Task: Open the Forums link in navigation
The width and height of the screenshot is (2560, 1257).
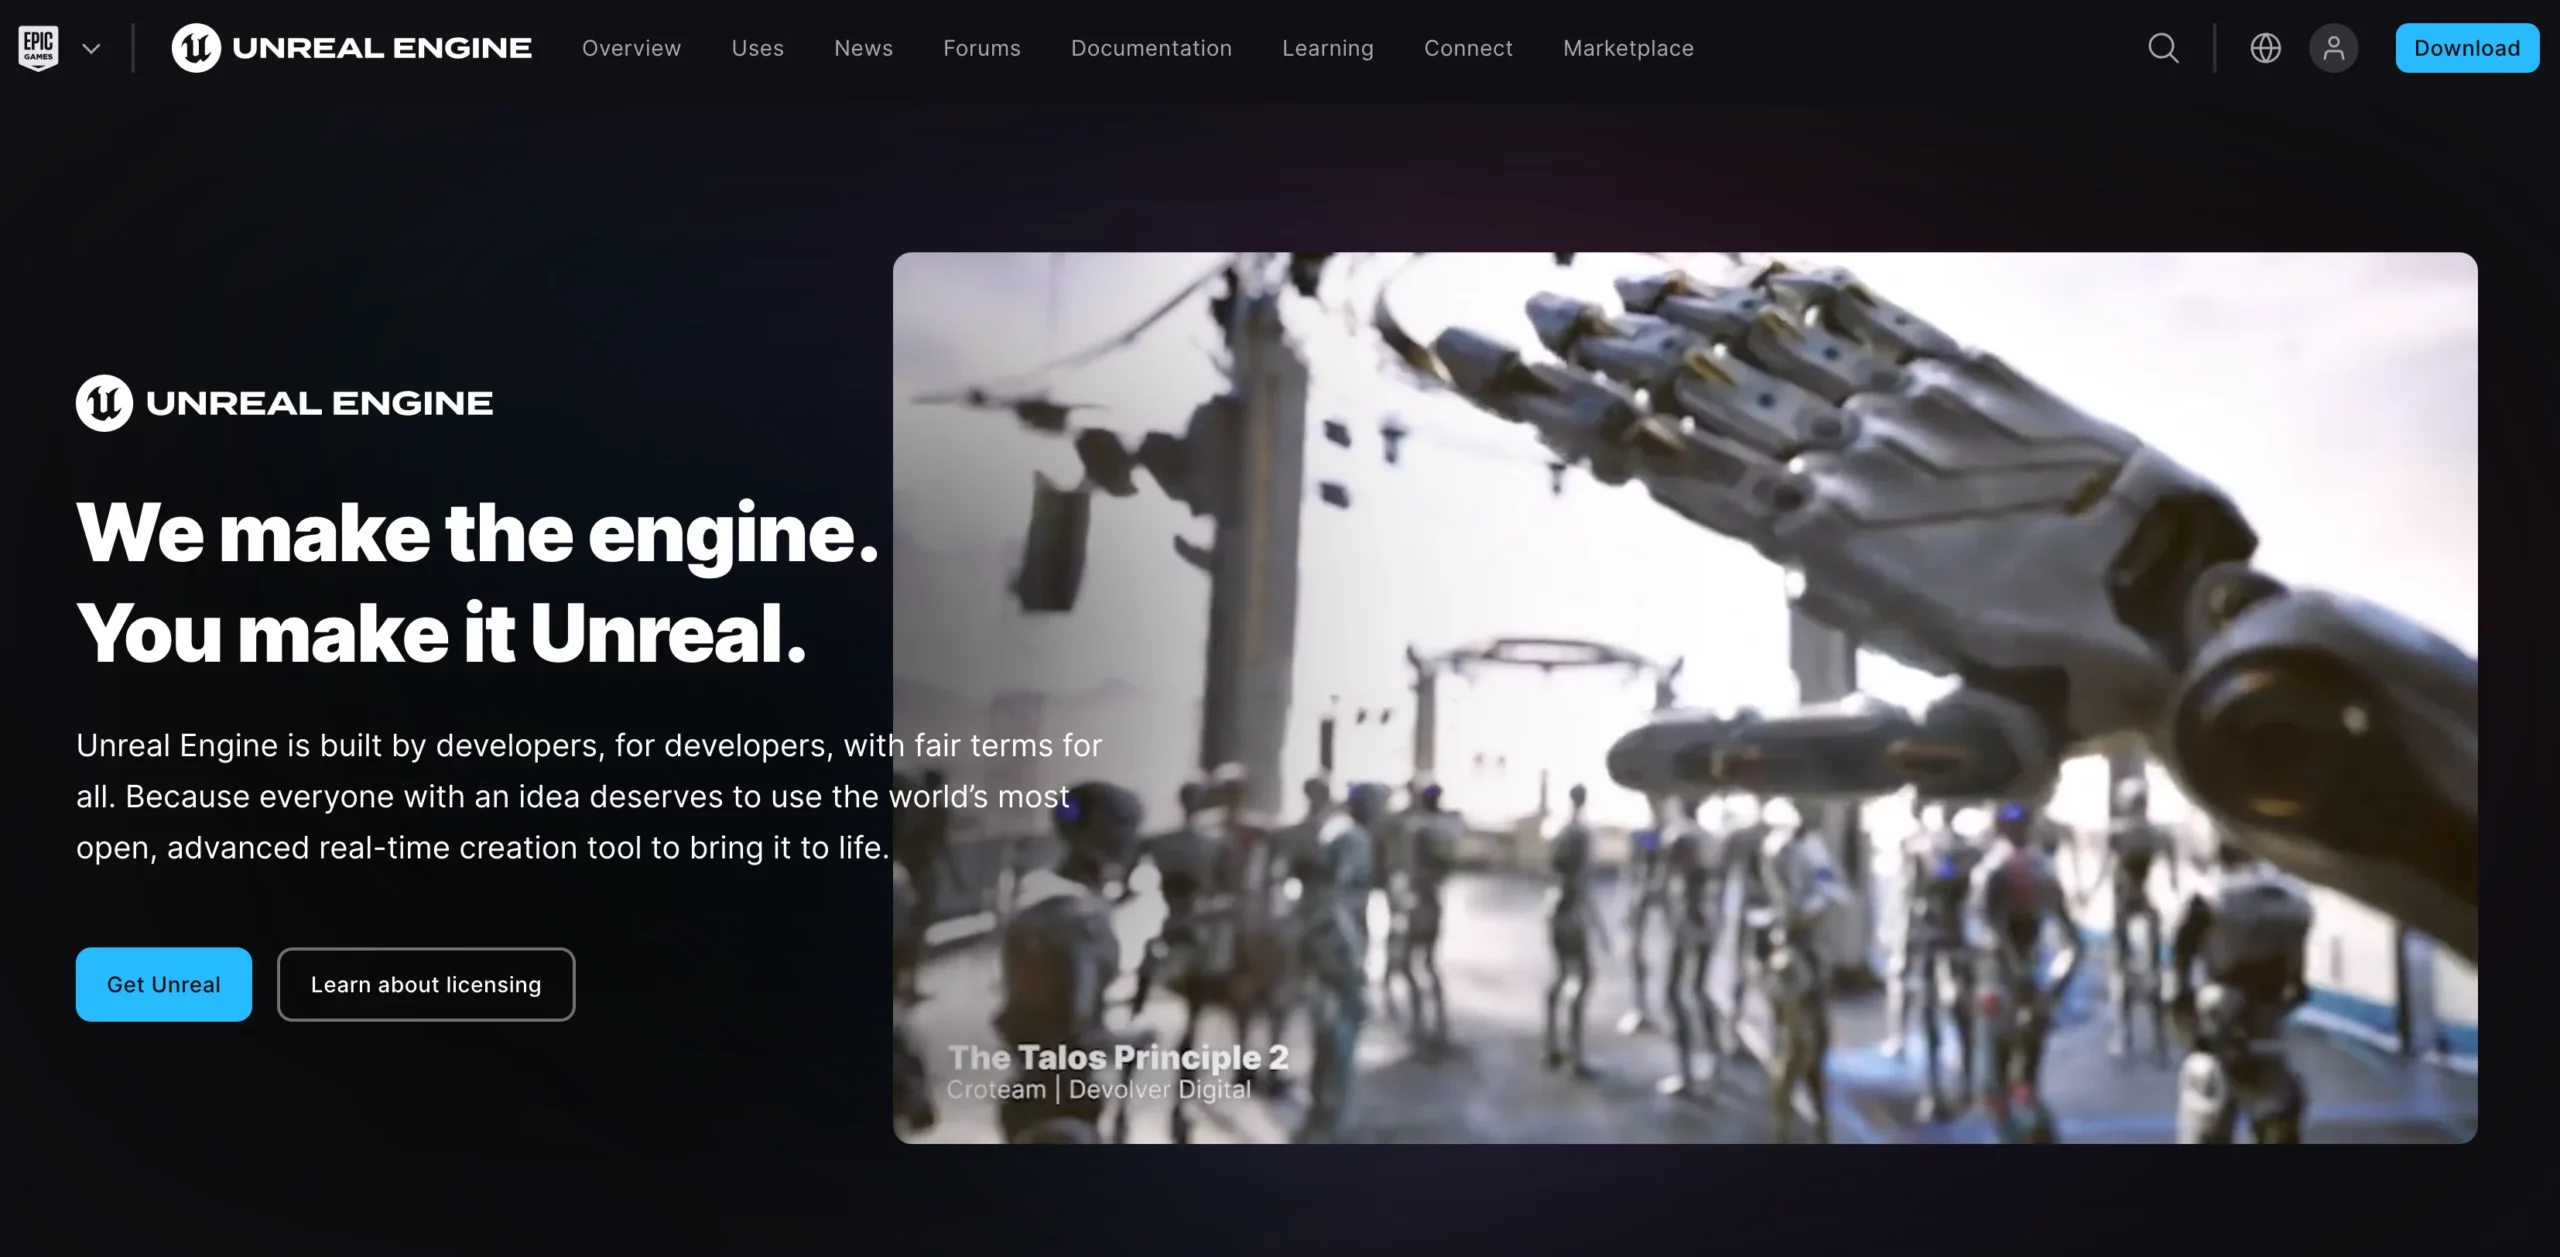Action: click(x=981, y=48)
